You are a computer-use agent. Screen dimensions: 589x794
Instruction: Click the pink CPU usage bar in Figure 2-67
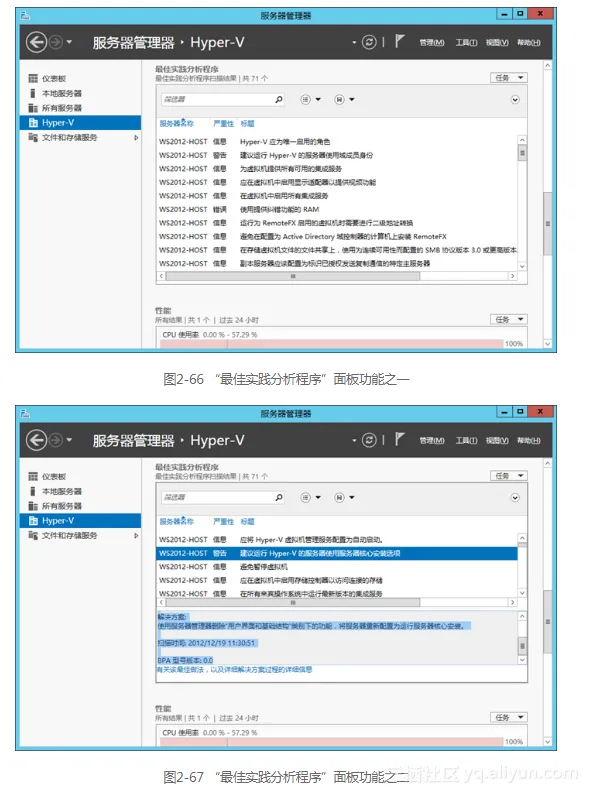click(x=332, y=742)
